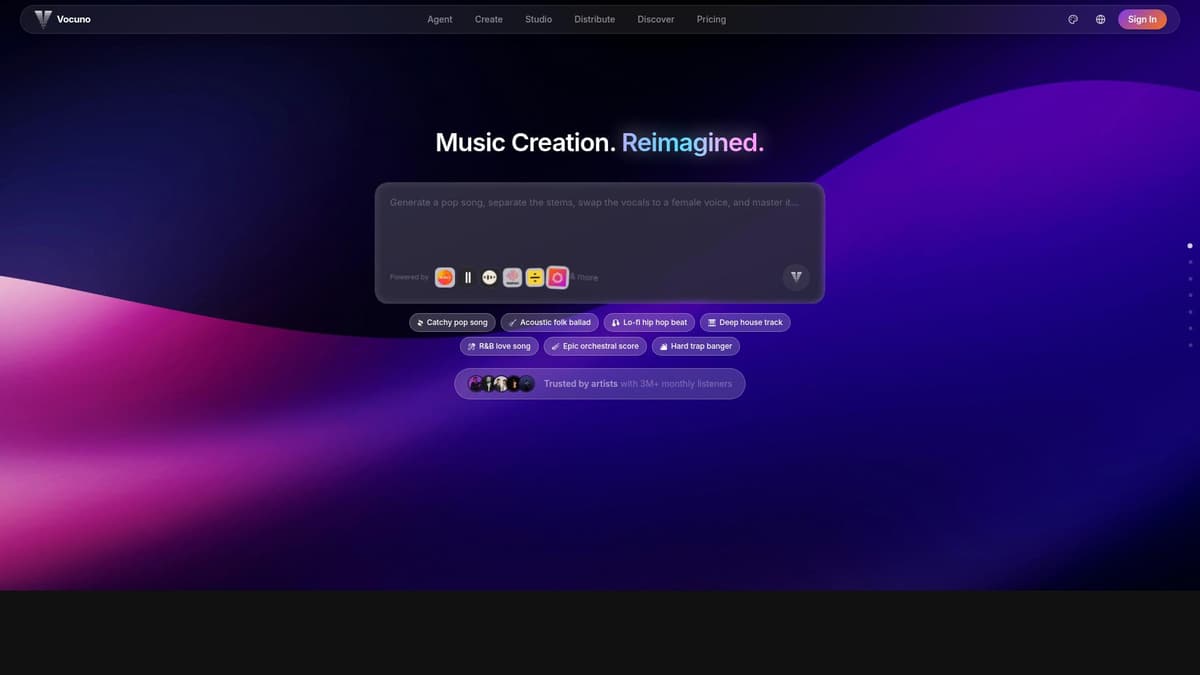Open the theme palette icon
Image resolution: width=1200 pixels, height=675 pixels.
point(1073,19)
